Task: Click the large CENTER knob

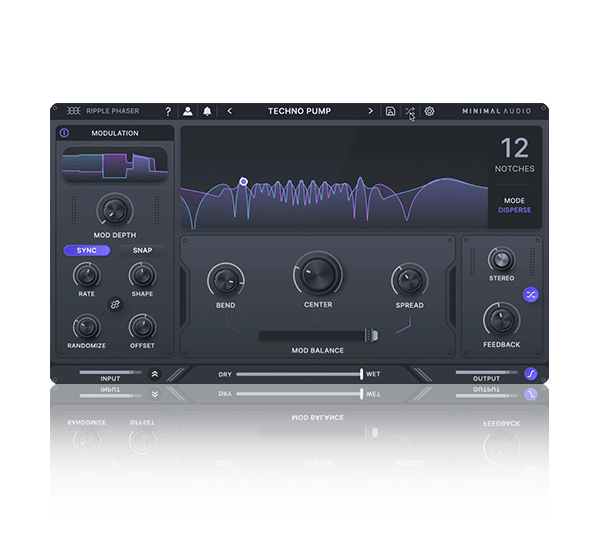Action: coord(318,275)
